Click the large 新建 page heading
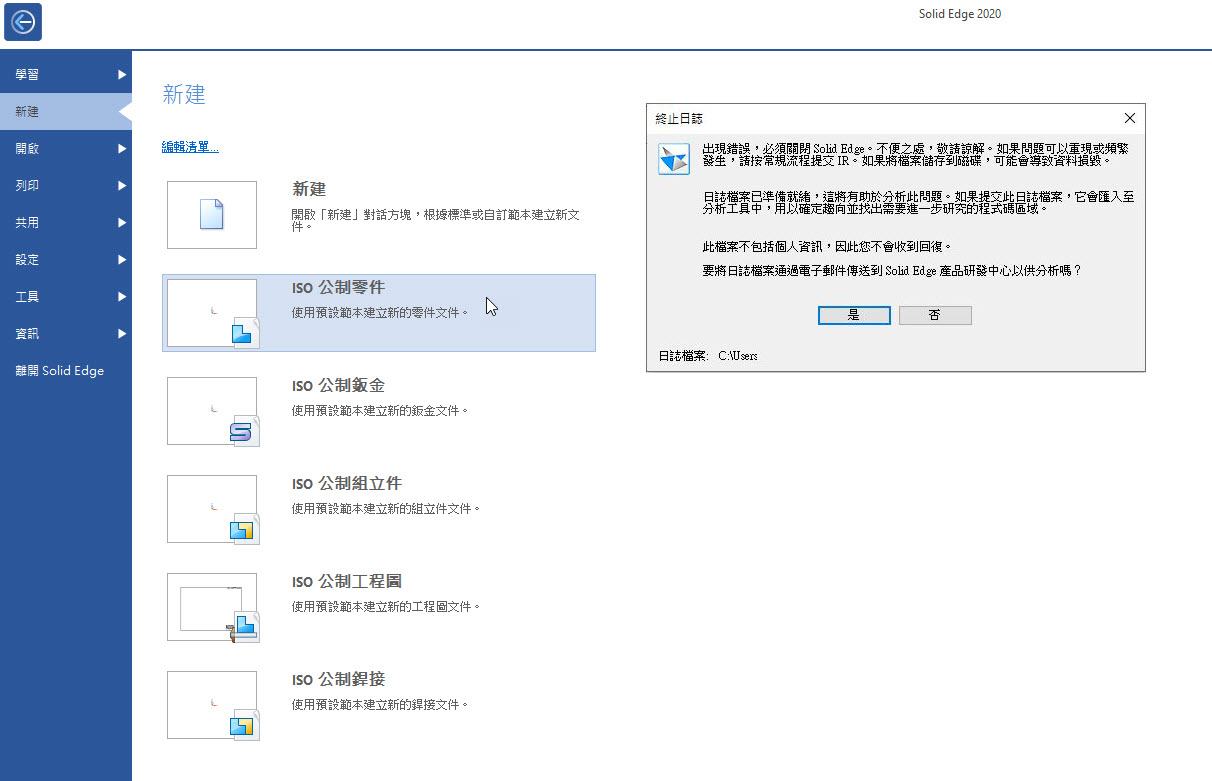Image resolution: width=1212 pixels, height=781 pixels. [x=184, y=95]
